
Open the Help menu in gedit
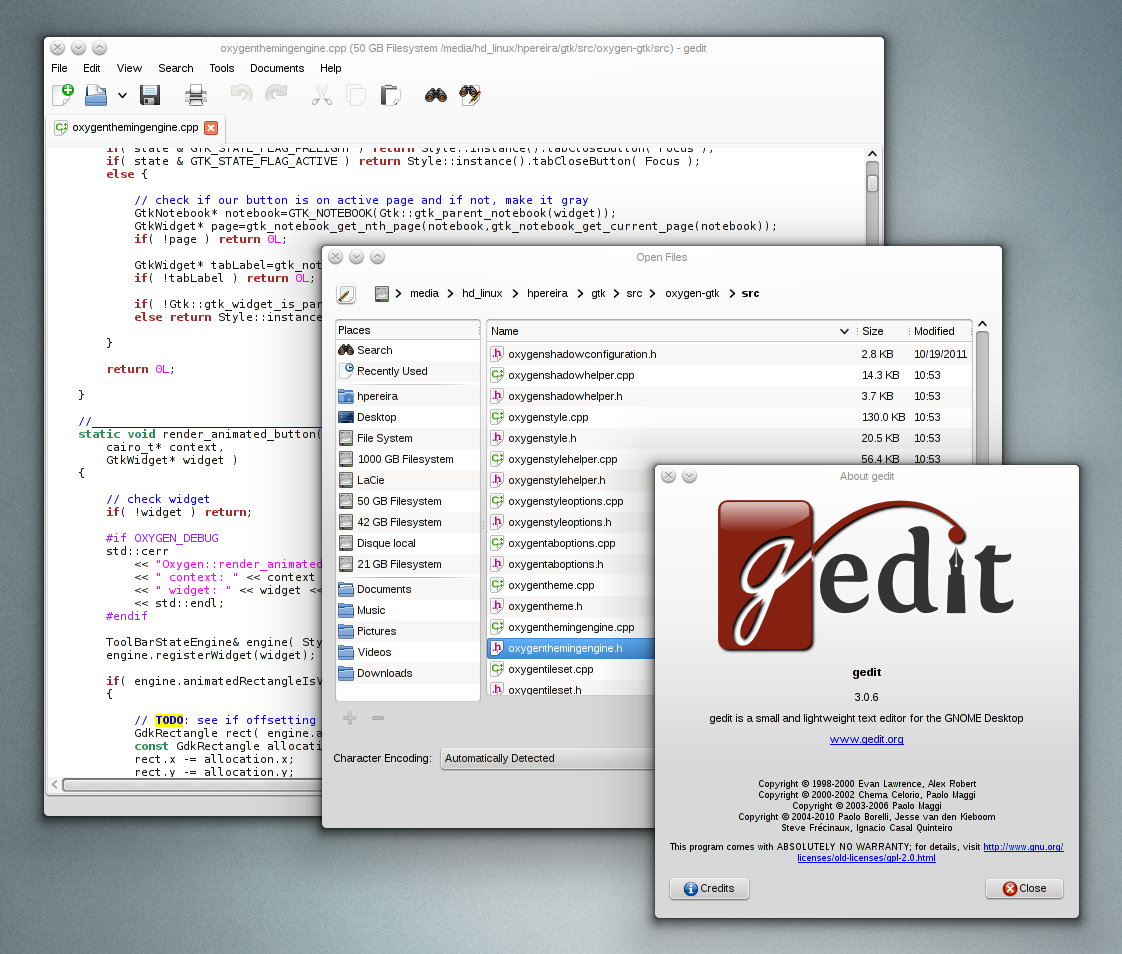[331, 68]
